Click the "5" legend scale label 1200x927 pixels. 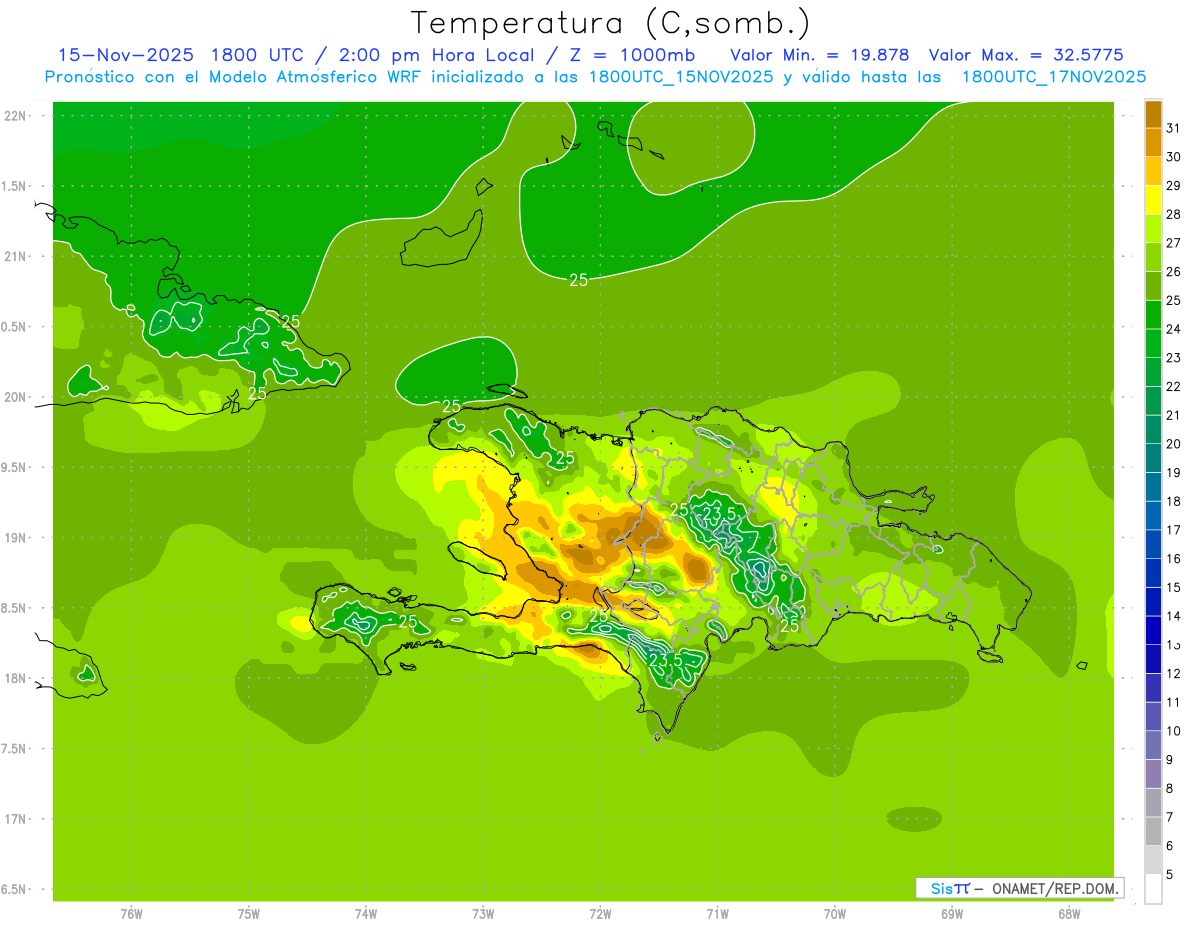(1170, 875)
